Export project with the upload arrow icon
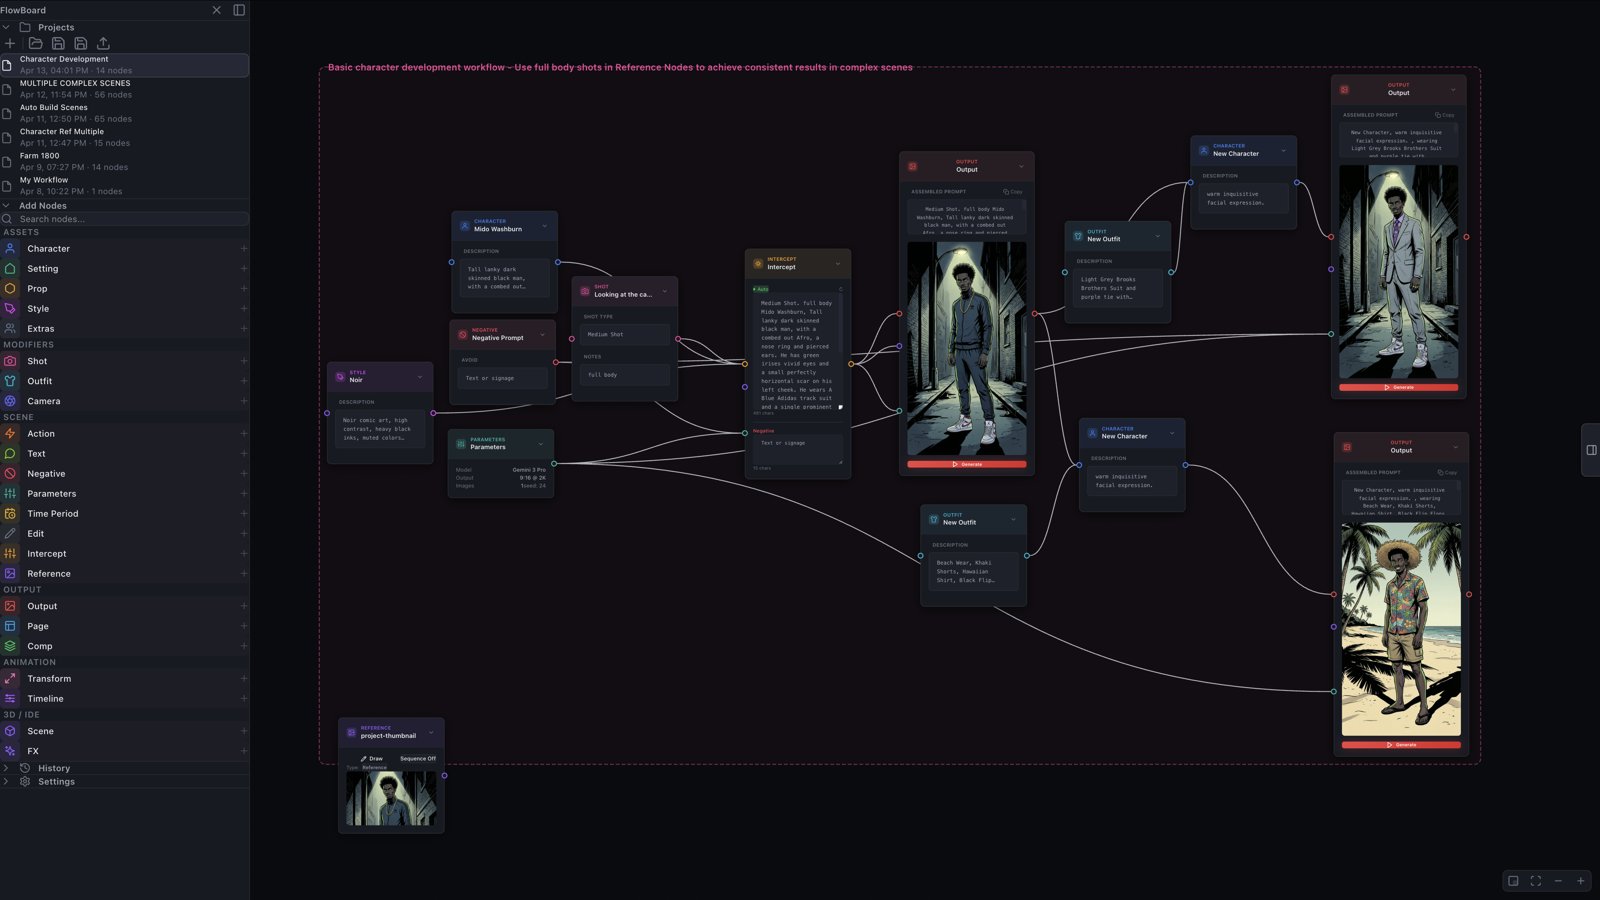Screen dimensions: 1600x900 click(103, 43)
